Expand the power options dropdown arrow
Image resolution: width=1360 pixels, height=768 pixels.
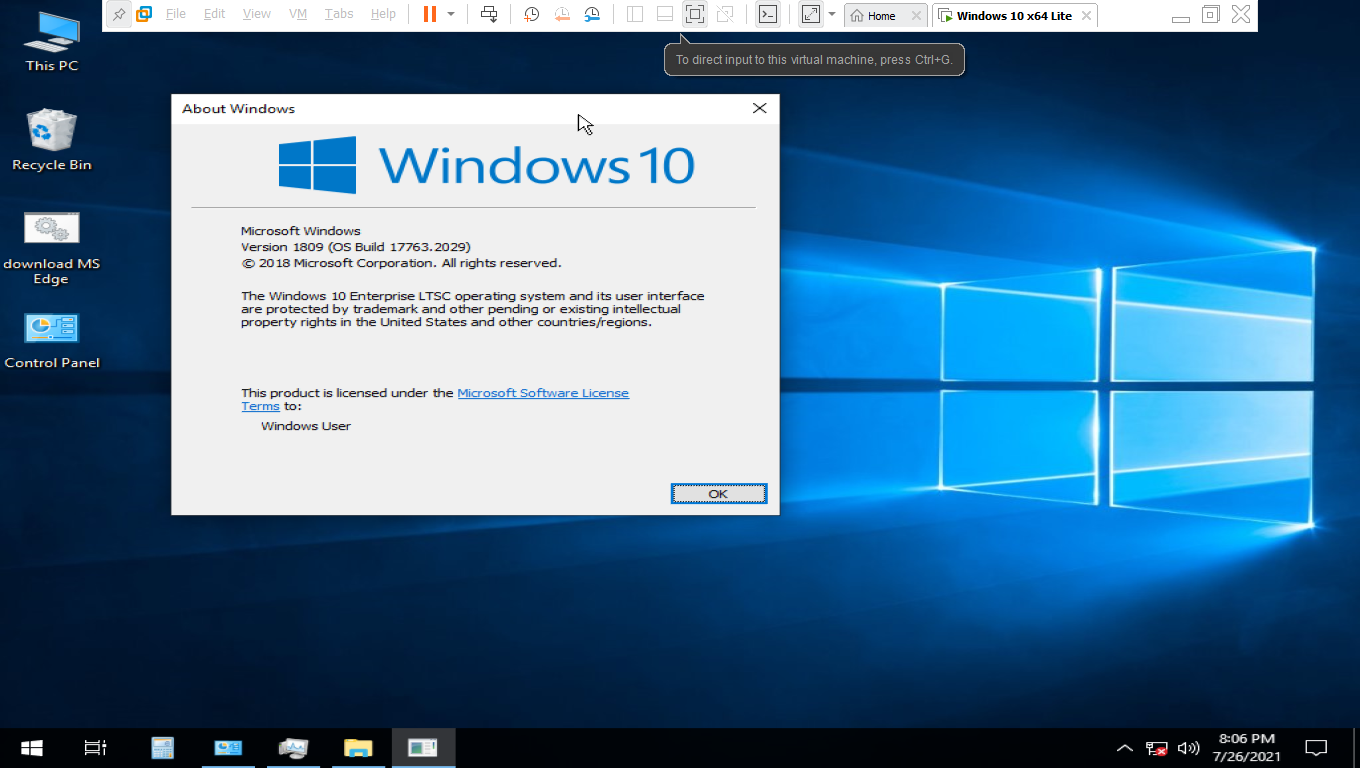[451, 14]
